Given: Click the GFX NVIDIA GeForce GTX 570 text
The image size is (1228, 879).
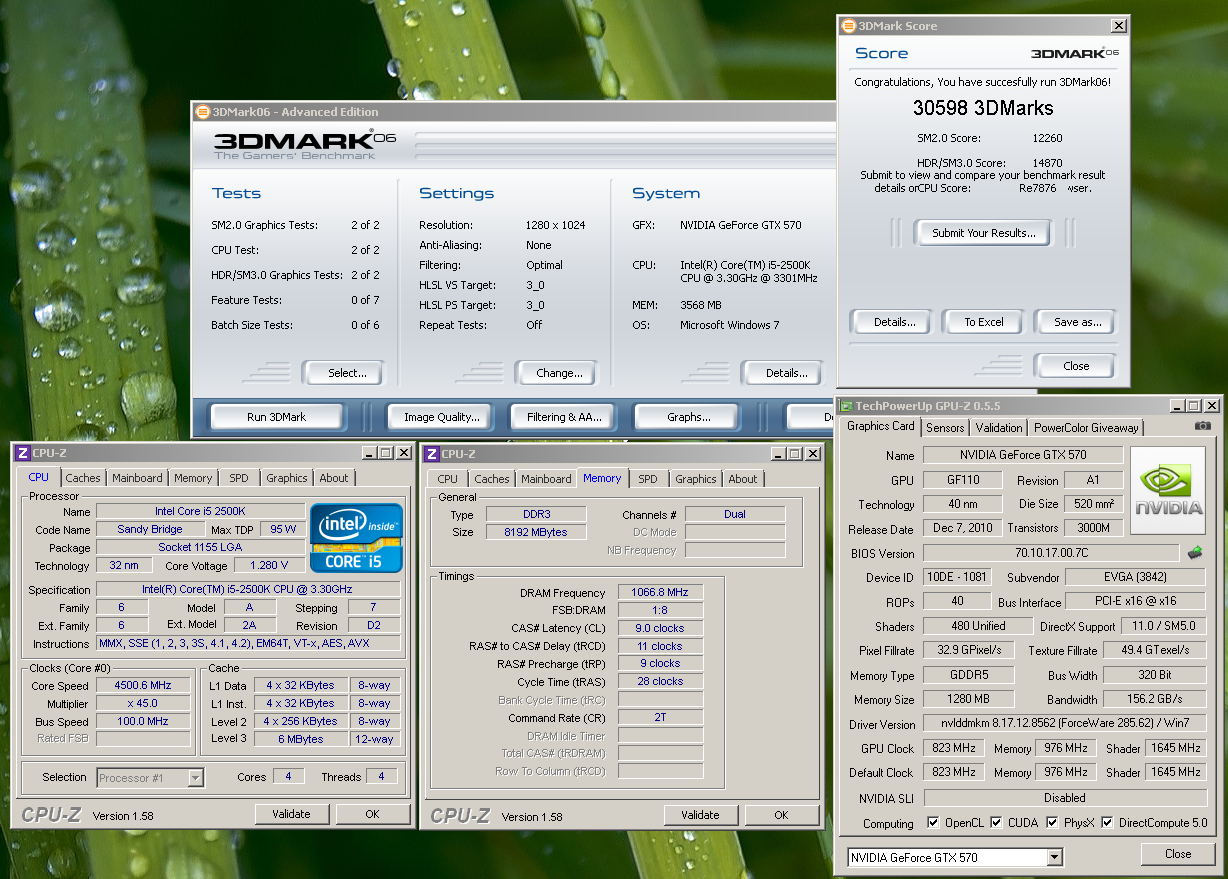Looking at the screenshot, I should click(740, 225).
